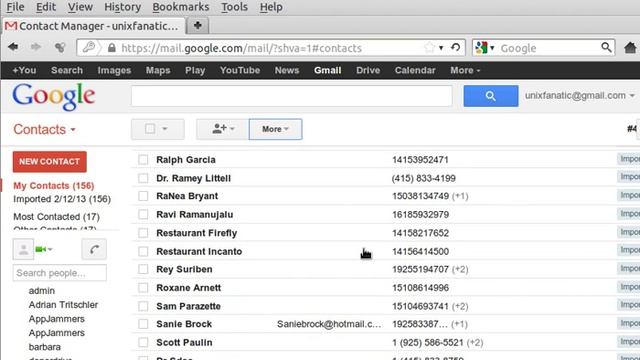
Task: Click the reload page icon
Action: [456, 48]
